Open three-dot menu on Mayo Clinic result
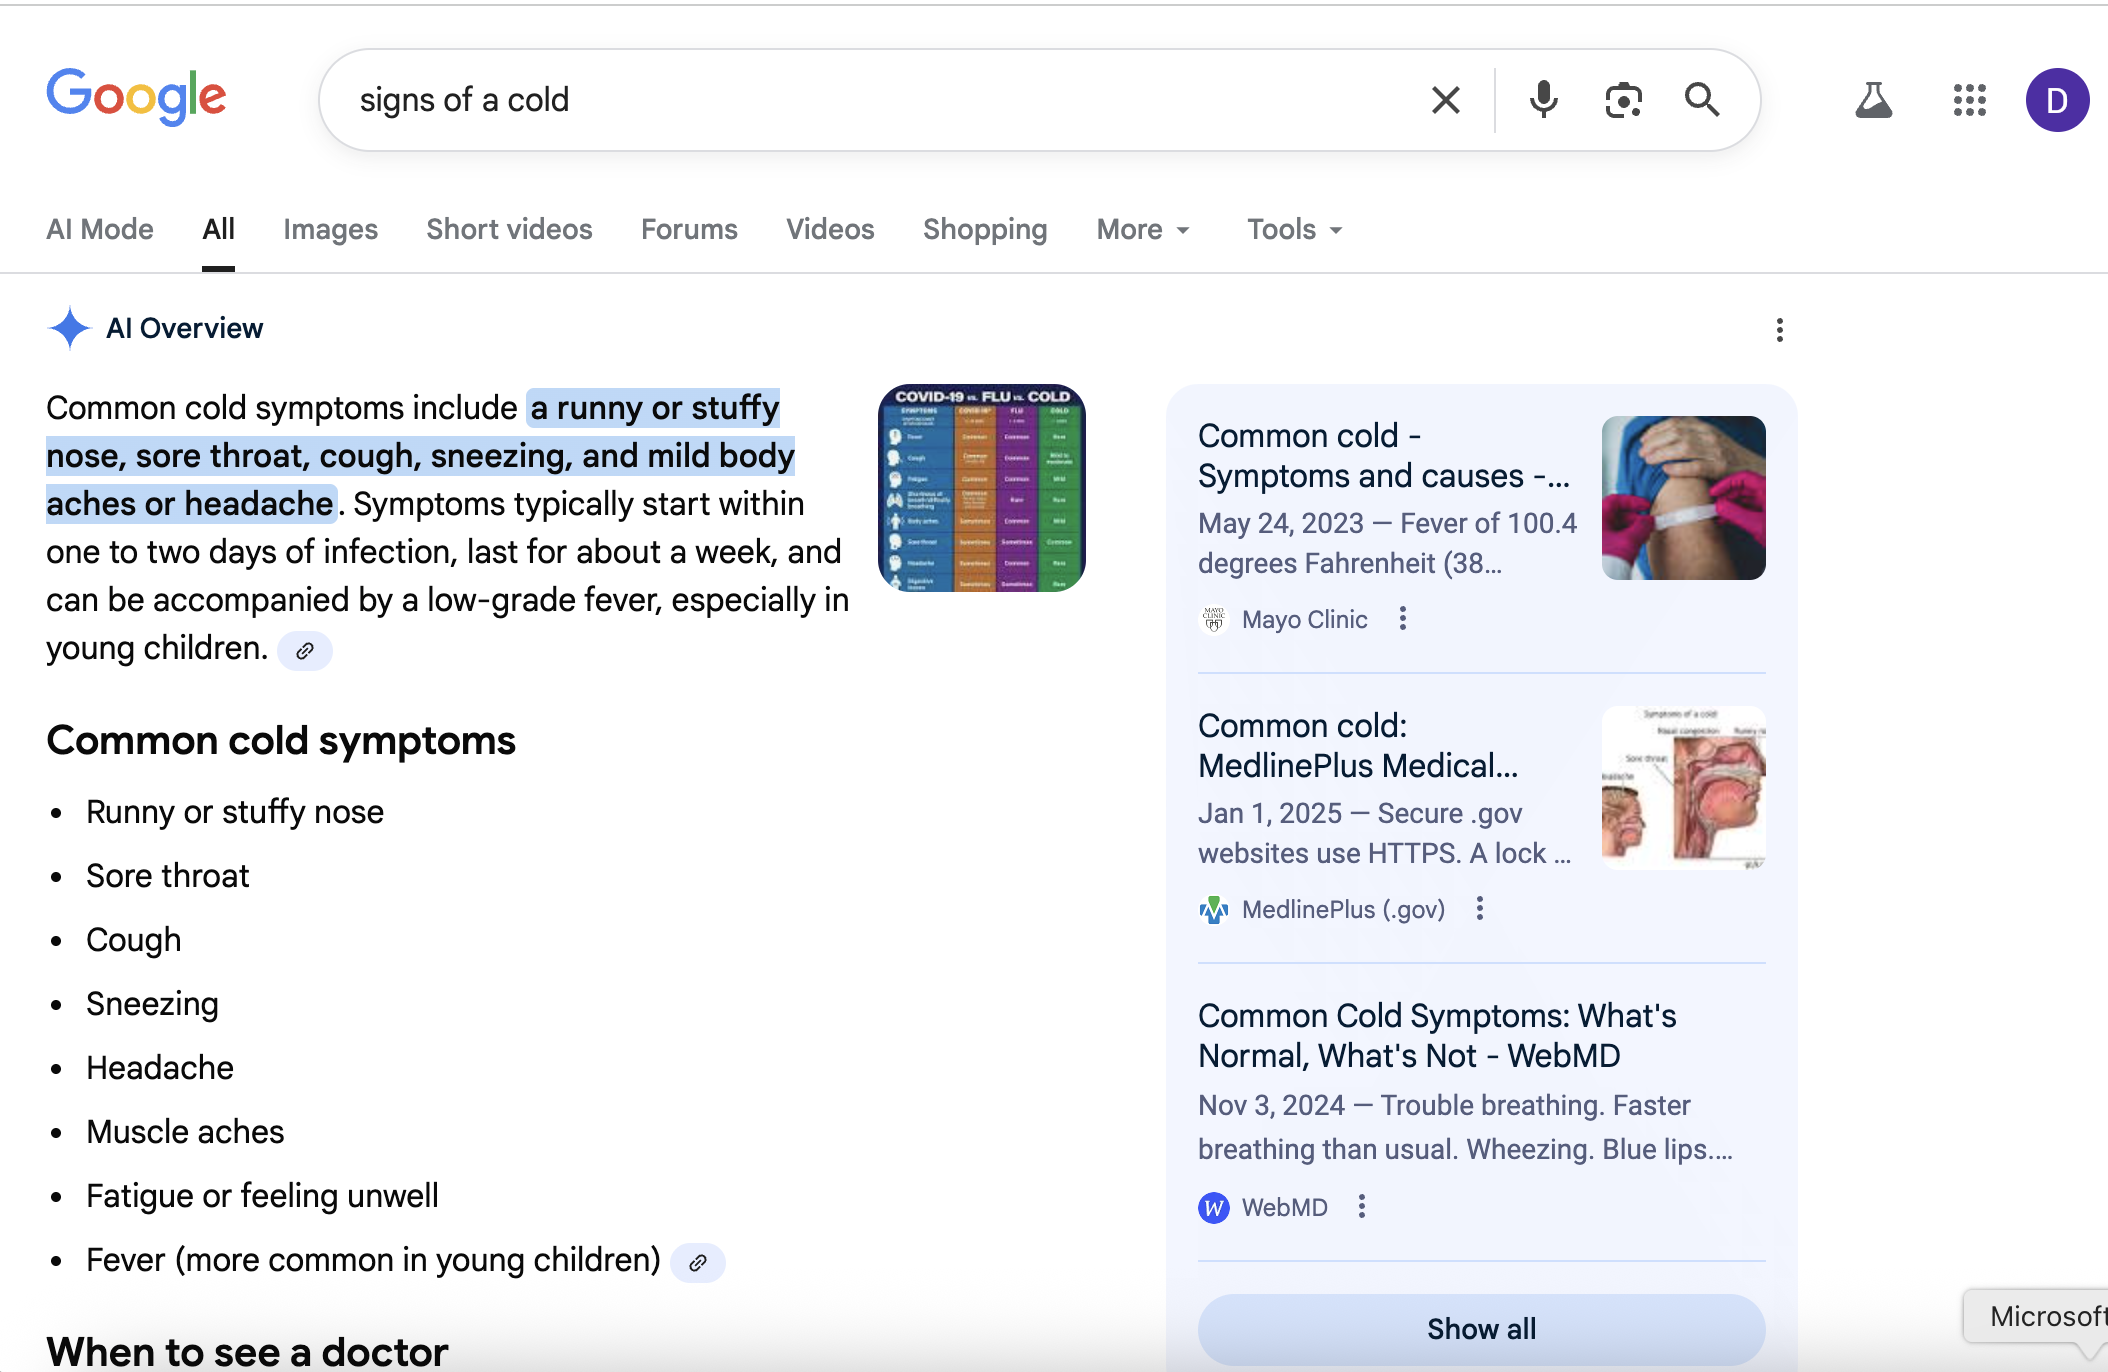The image size is (2108, 1372). 1402,619
